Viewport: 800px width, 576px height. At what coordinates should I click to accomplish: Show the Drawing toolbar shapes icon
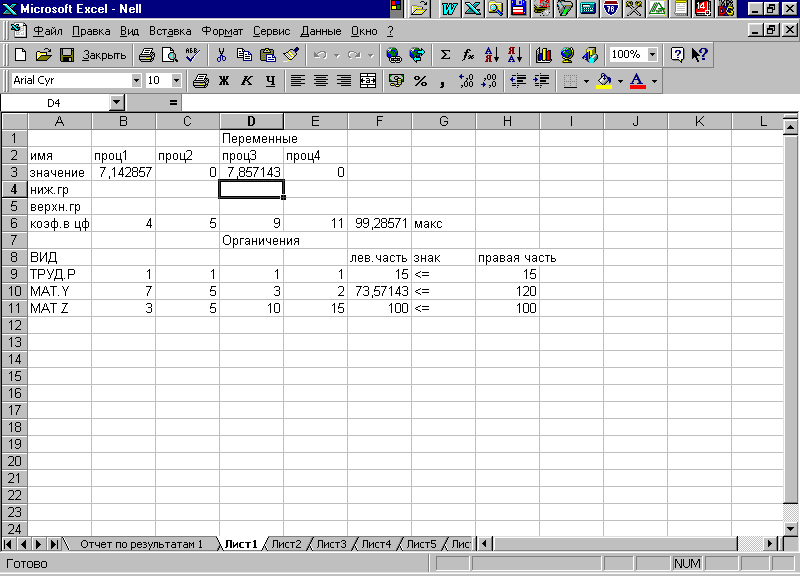590,55
